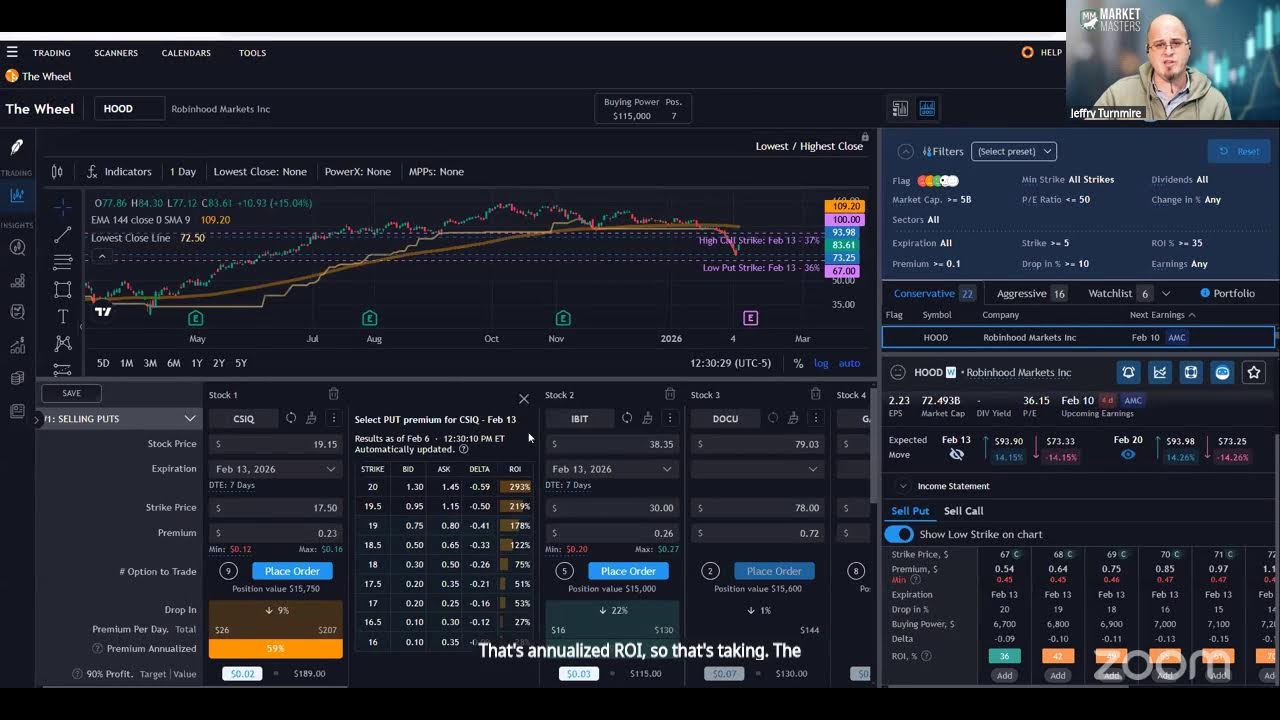Screen dimensions: 1280x720
Task: Open the hamburger main menu
Action: 12,52
